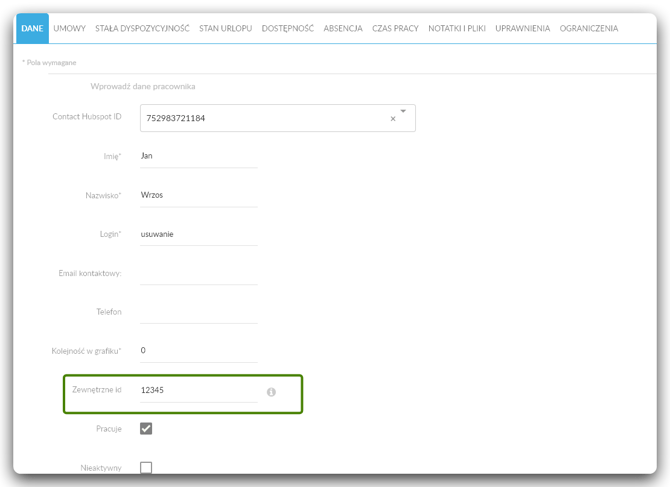The width and height of the screenshot is (670, 487).
Task: Click the info icon beside Zewnętrzne id
Action: click(x=271, y=392)
